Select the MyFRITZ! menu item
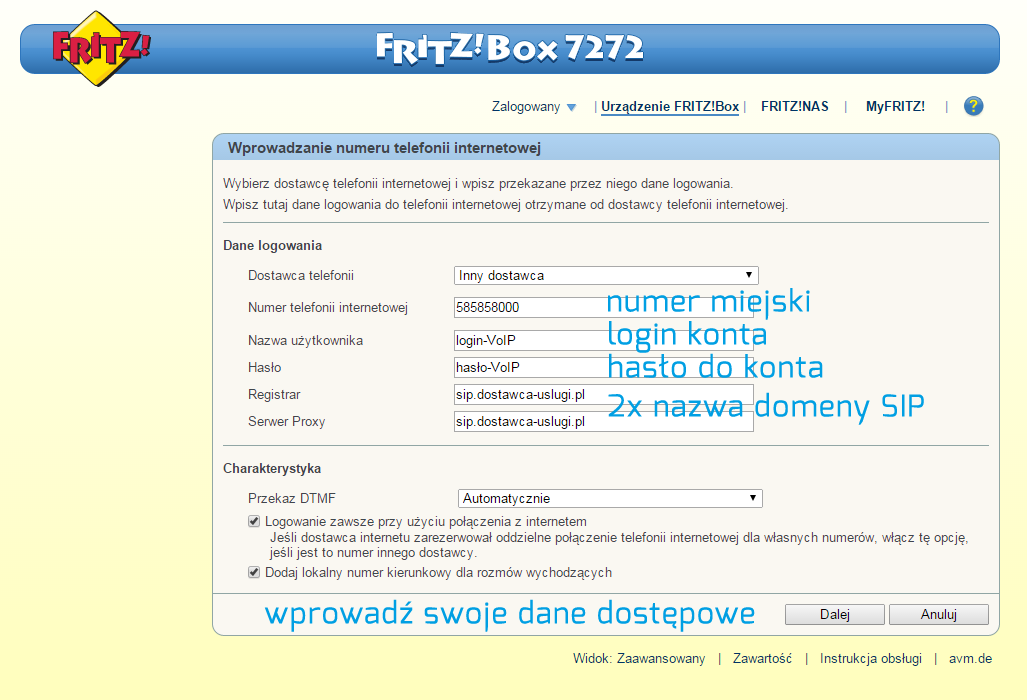Image resolution: width=1027 pixels, height=700 pixels. tap(895, 105)
